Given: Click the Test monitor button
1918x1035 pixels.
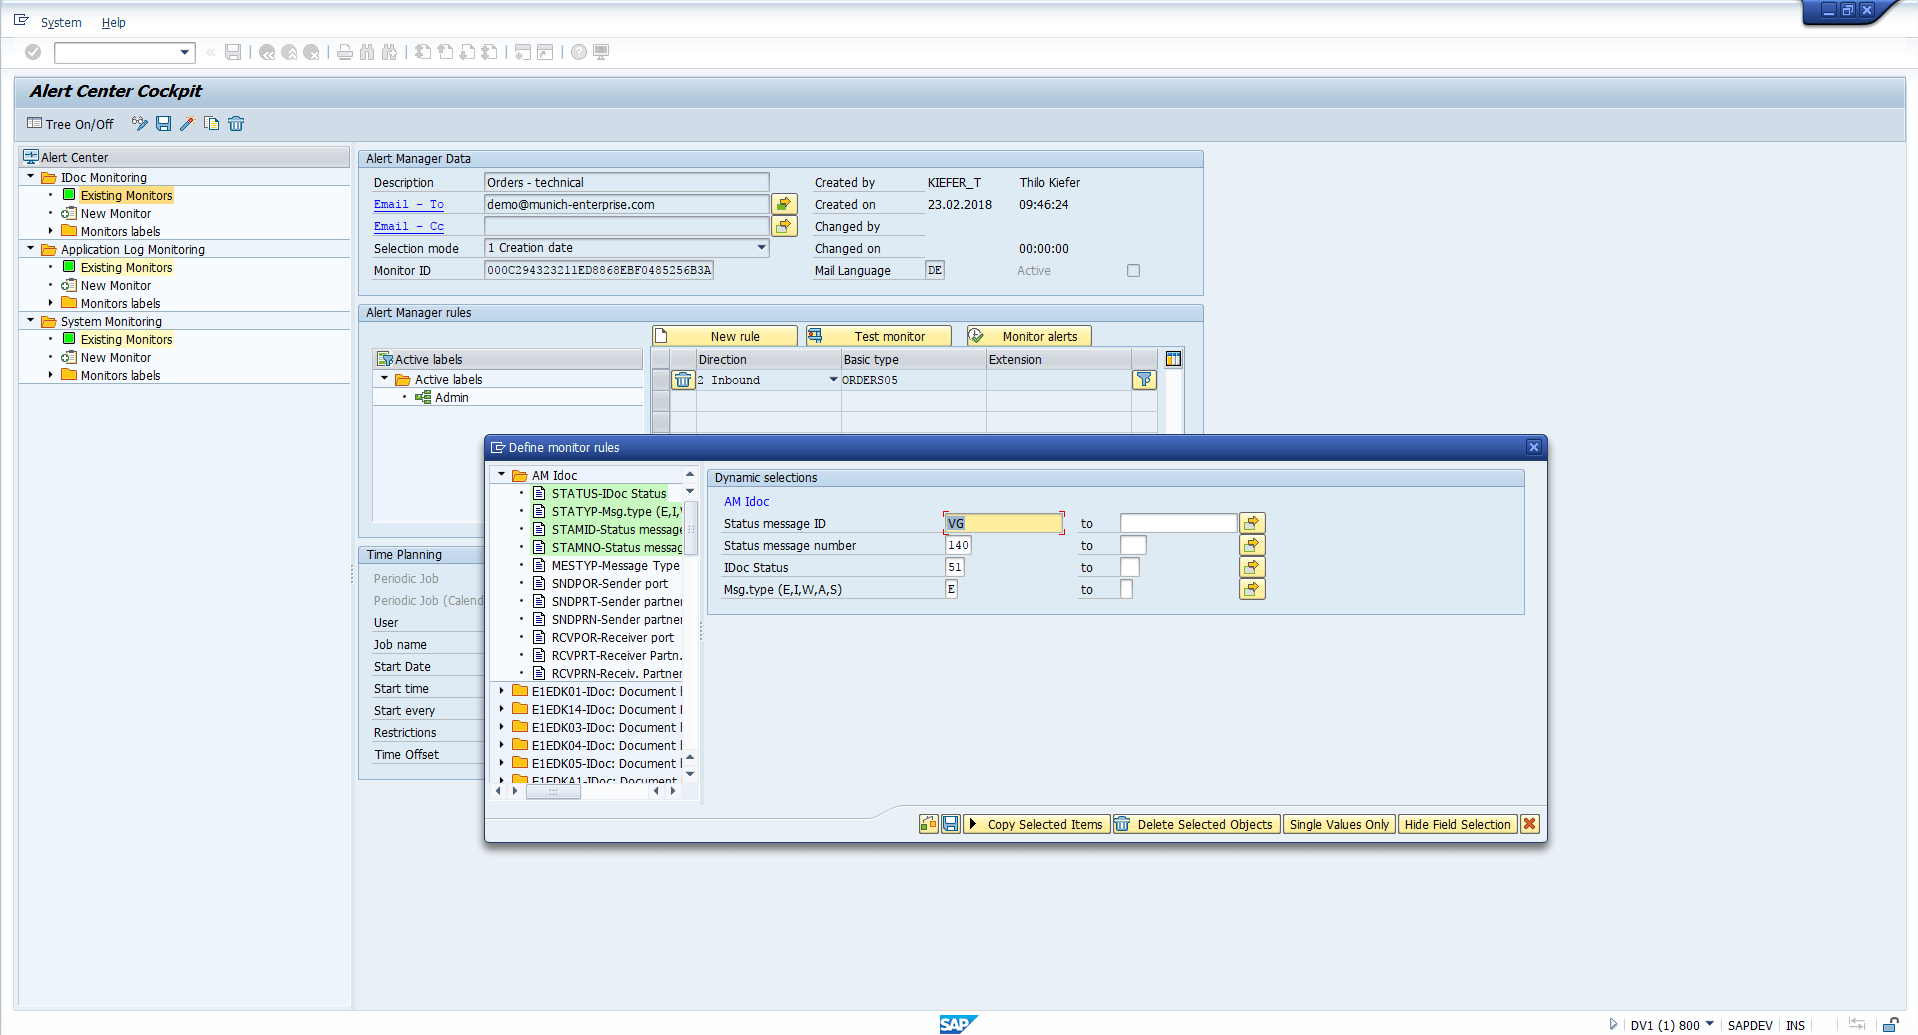Looking at the screenshot, I should 879,336.
